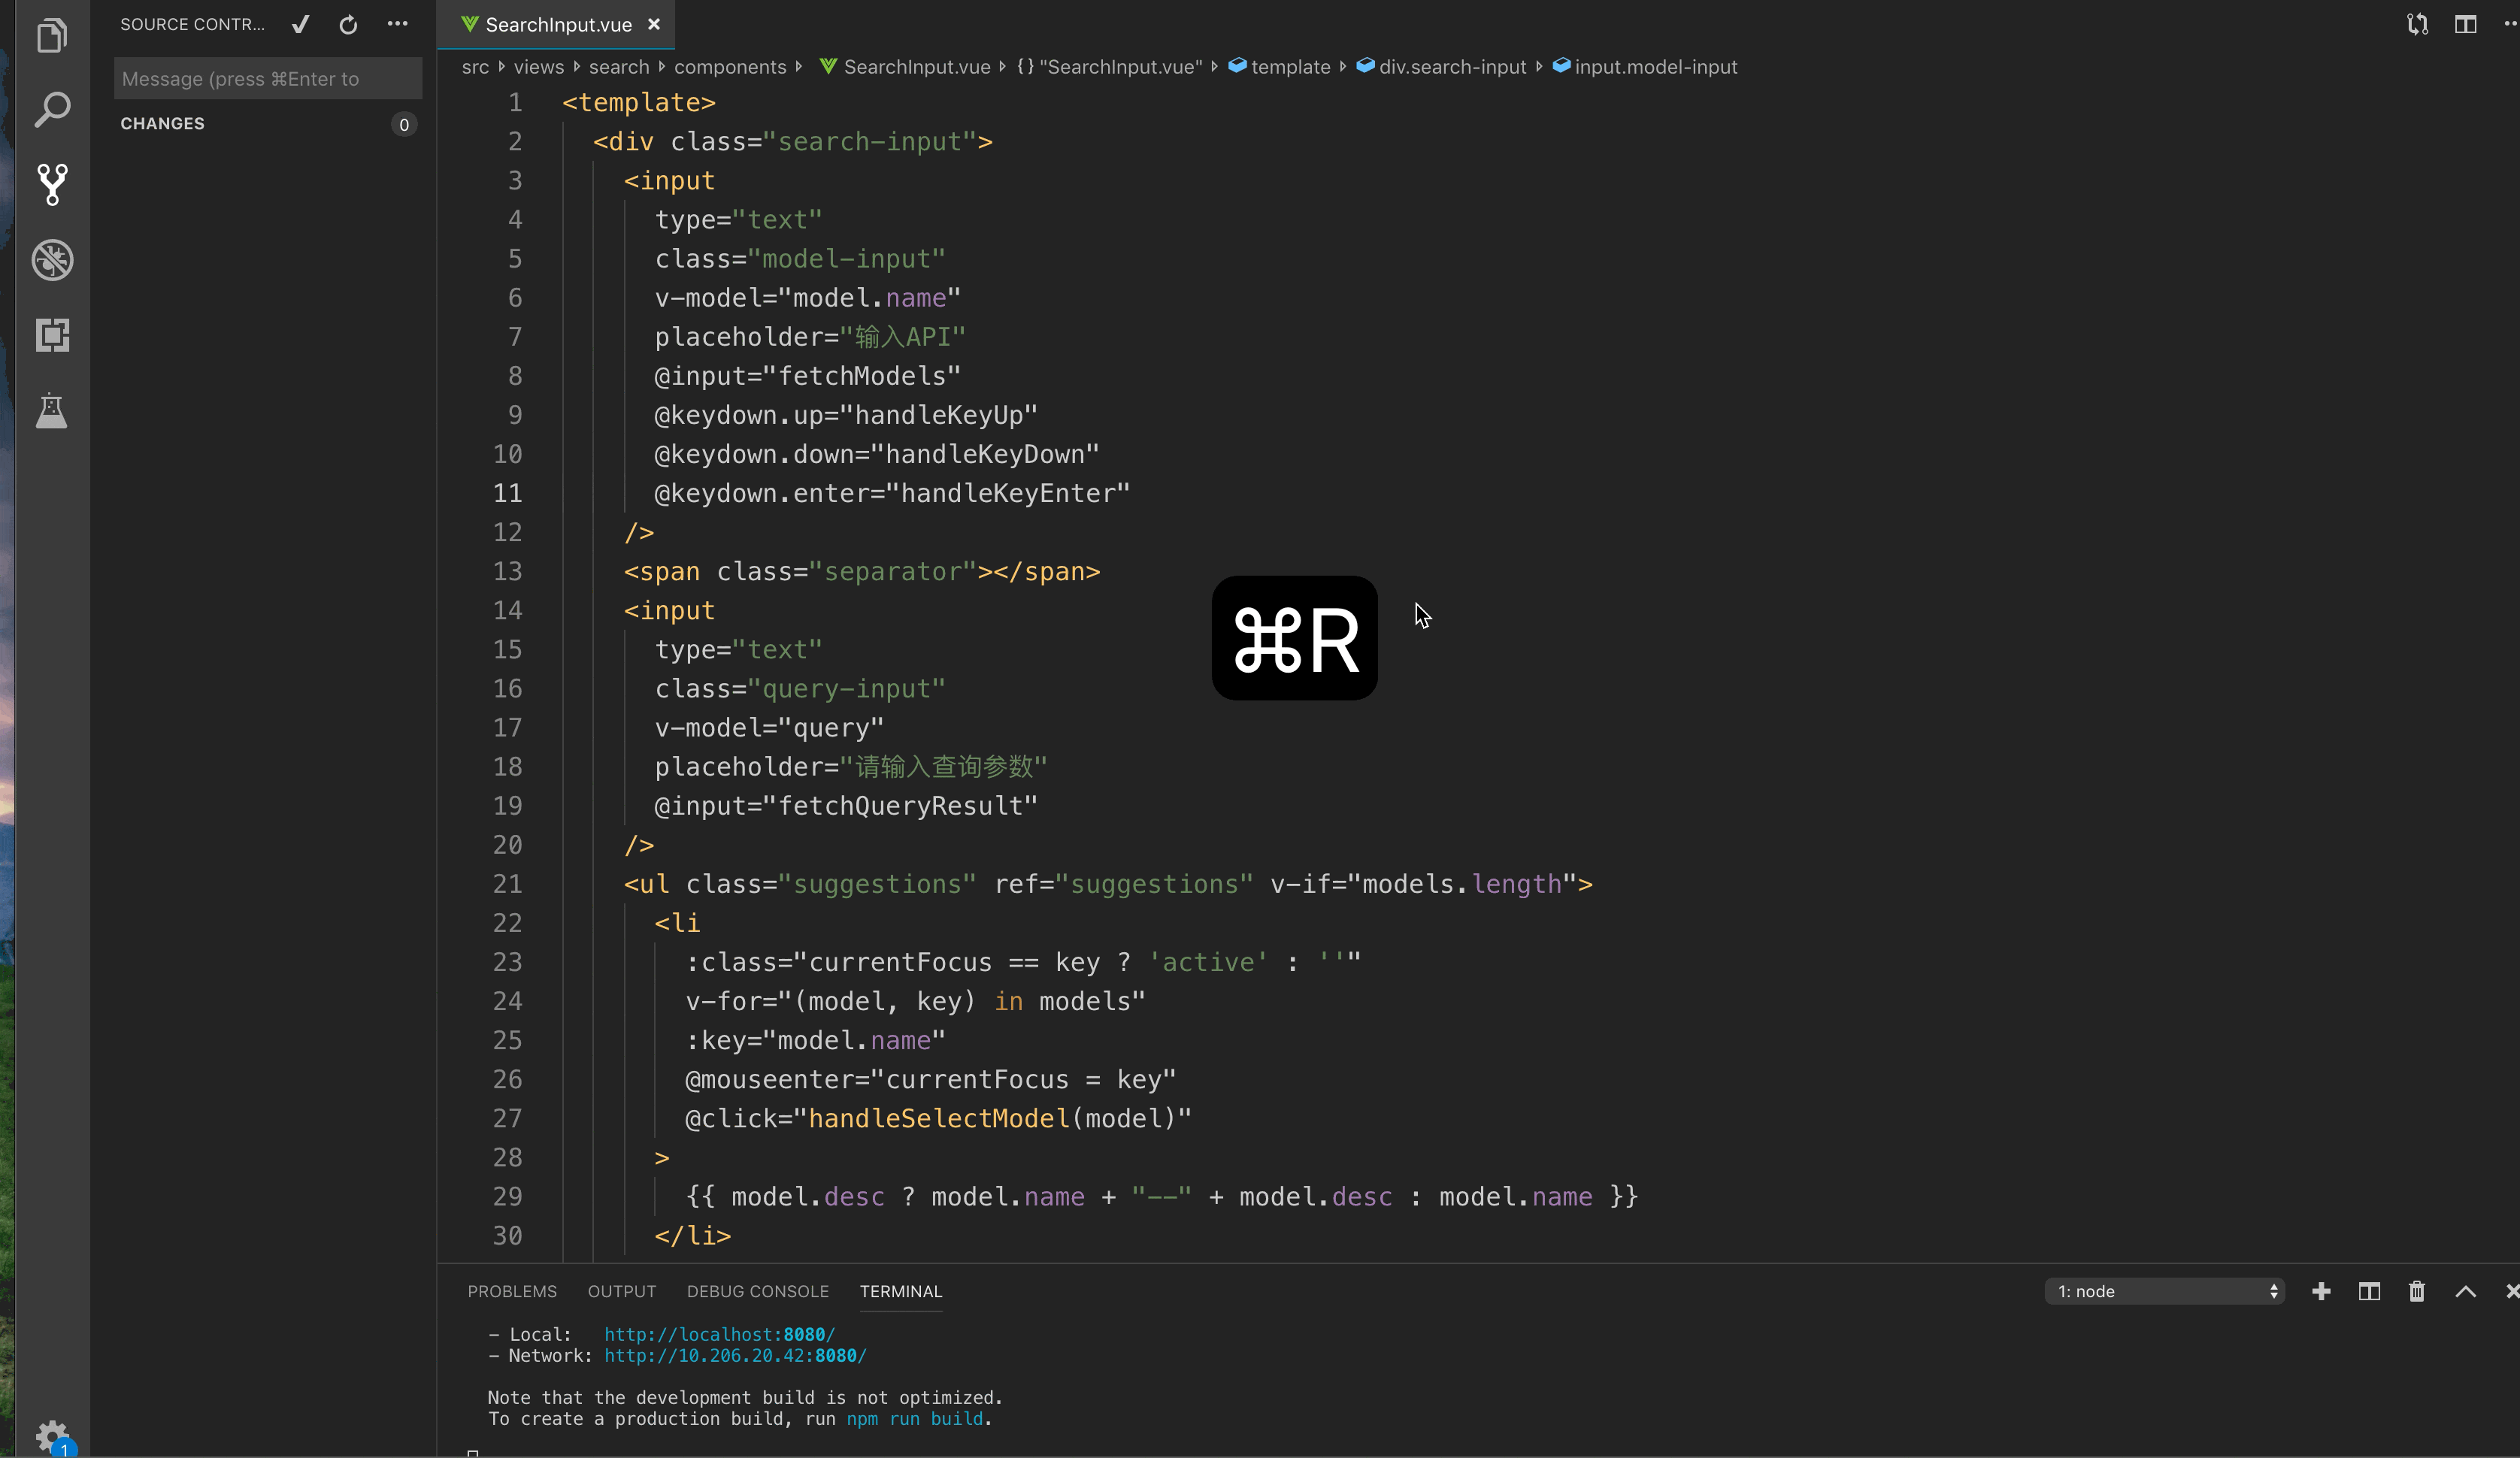Click 'fetchQueryResult' on line 19
The image size is (2520, 1458).
point(900,806)
